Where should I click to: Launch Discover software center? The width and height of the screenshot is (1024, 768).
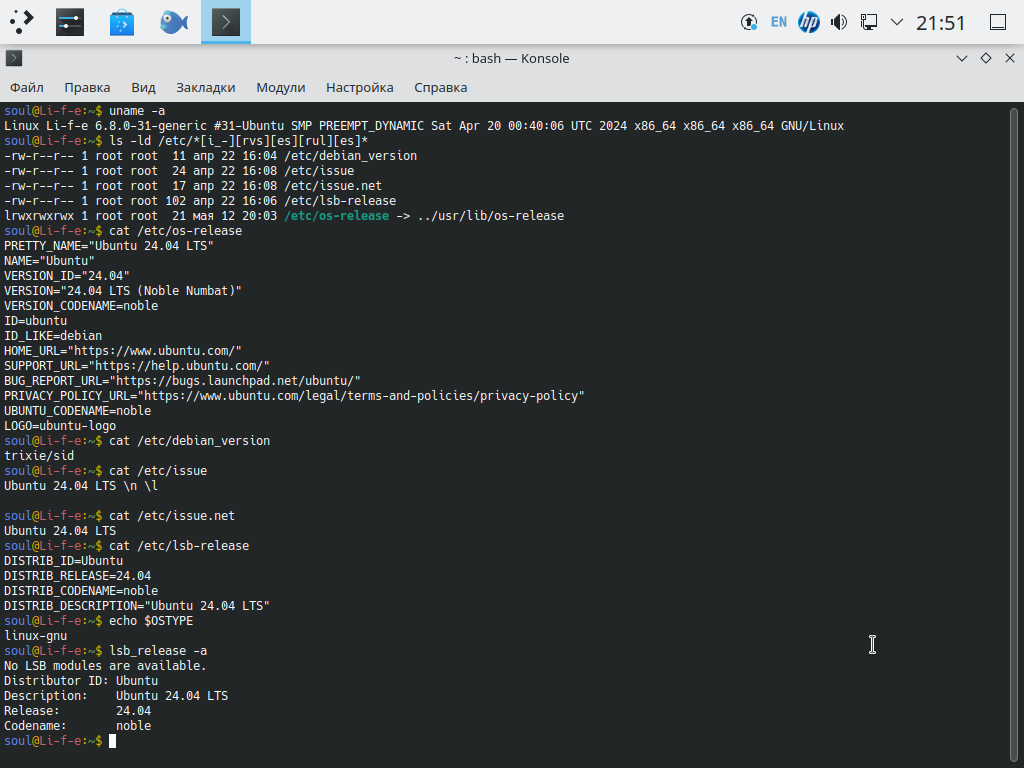coord(121,22)
